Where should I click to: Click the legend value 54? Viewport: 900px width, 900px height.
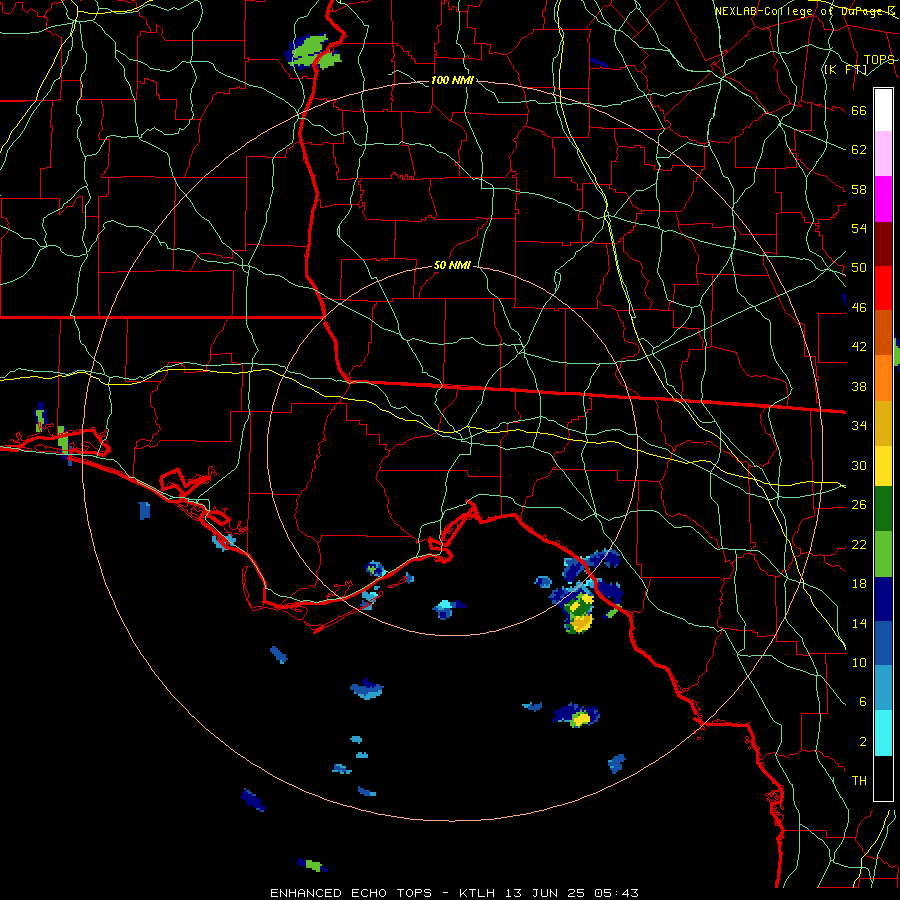pyautogui.click(x=859, y=228)
